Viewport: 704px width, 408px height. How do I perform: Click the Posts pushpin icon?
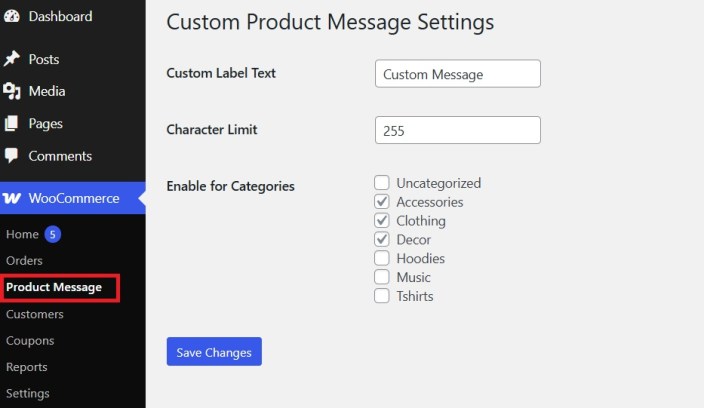(x=12, y=59)
